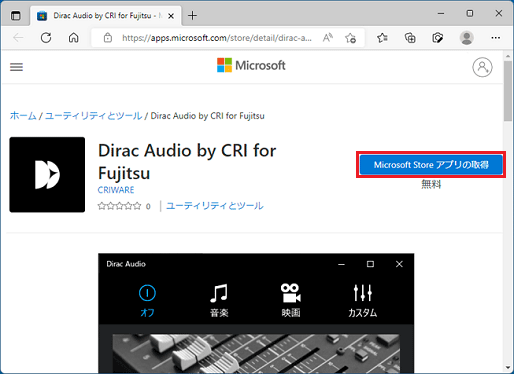Click the カスタム sliders icon
The image size is (514, 374).
[363, 293]
